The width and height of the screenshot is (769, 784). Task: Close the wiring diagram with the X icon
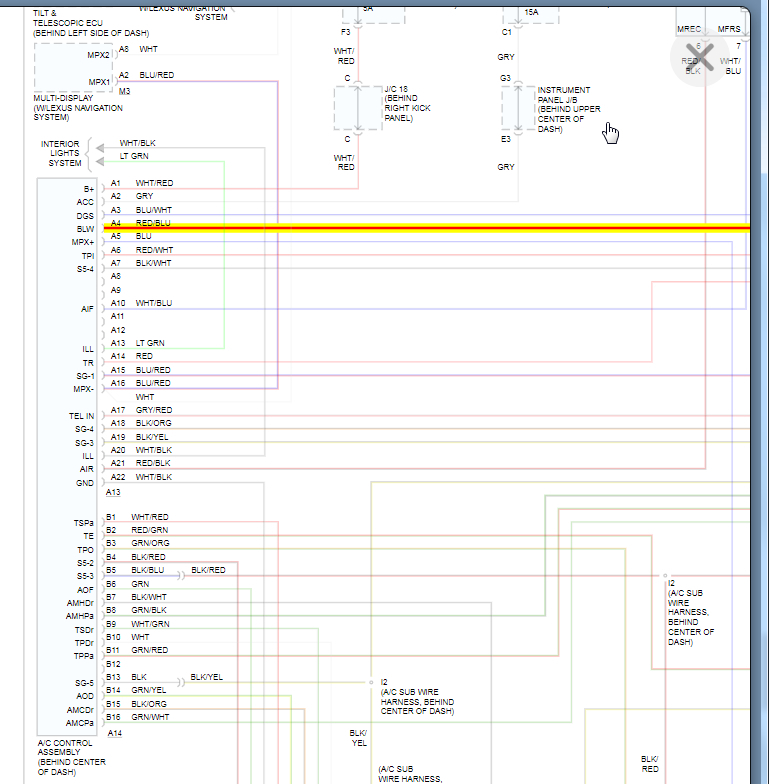click(x=702, y=56)
